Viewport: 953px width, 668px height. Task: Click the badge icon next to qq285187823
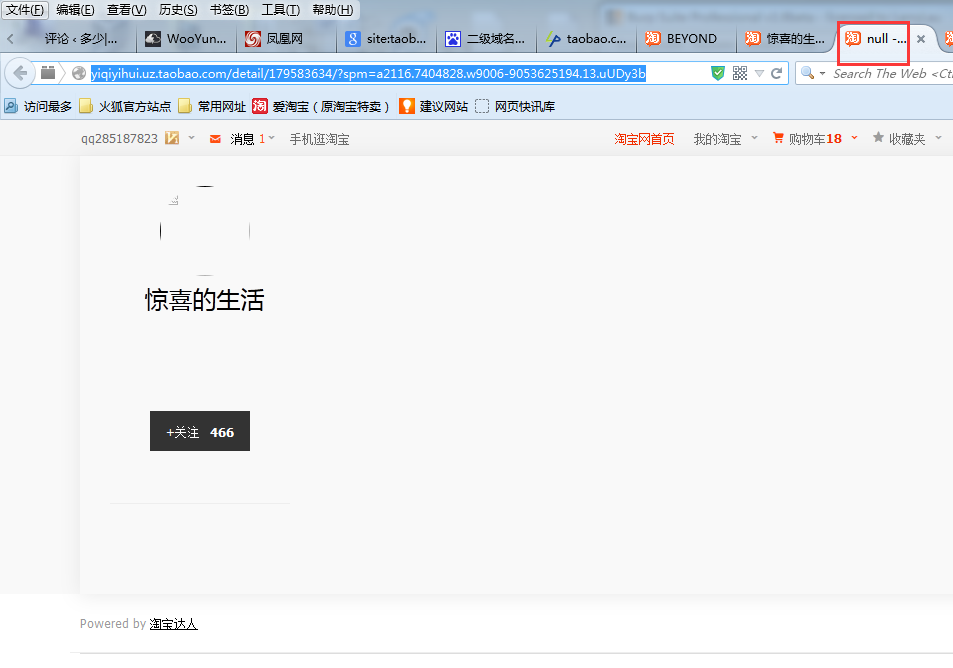pyautogui.click(x=172, y=138)
